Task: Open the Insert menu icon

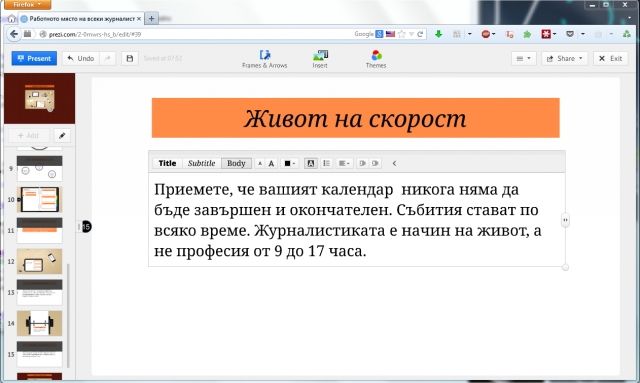Action: [x=320, y=59]
